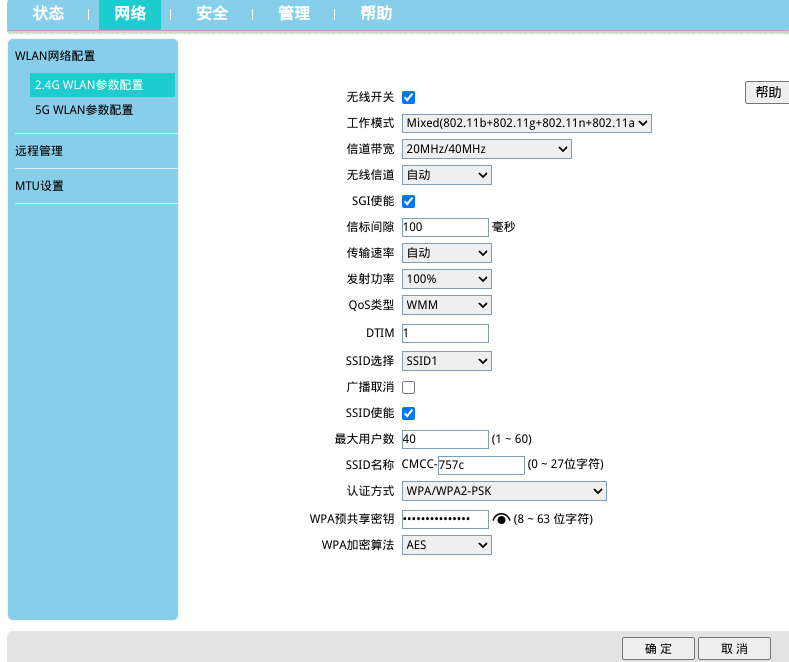
Task: Uncheck the SSID使能 checkbox
Action: pos(408,413)
